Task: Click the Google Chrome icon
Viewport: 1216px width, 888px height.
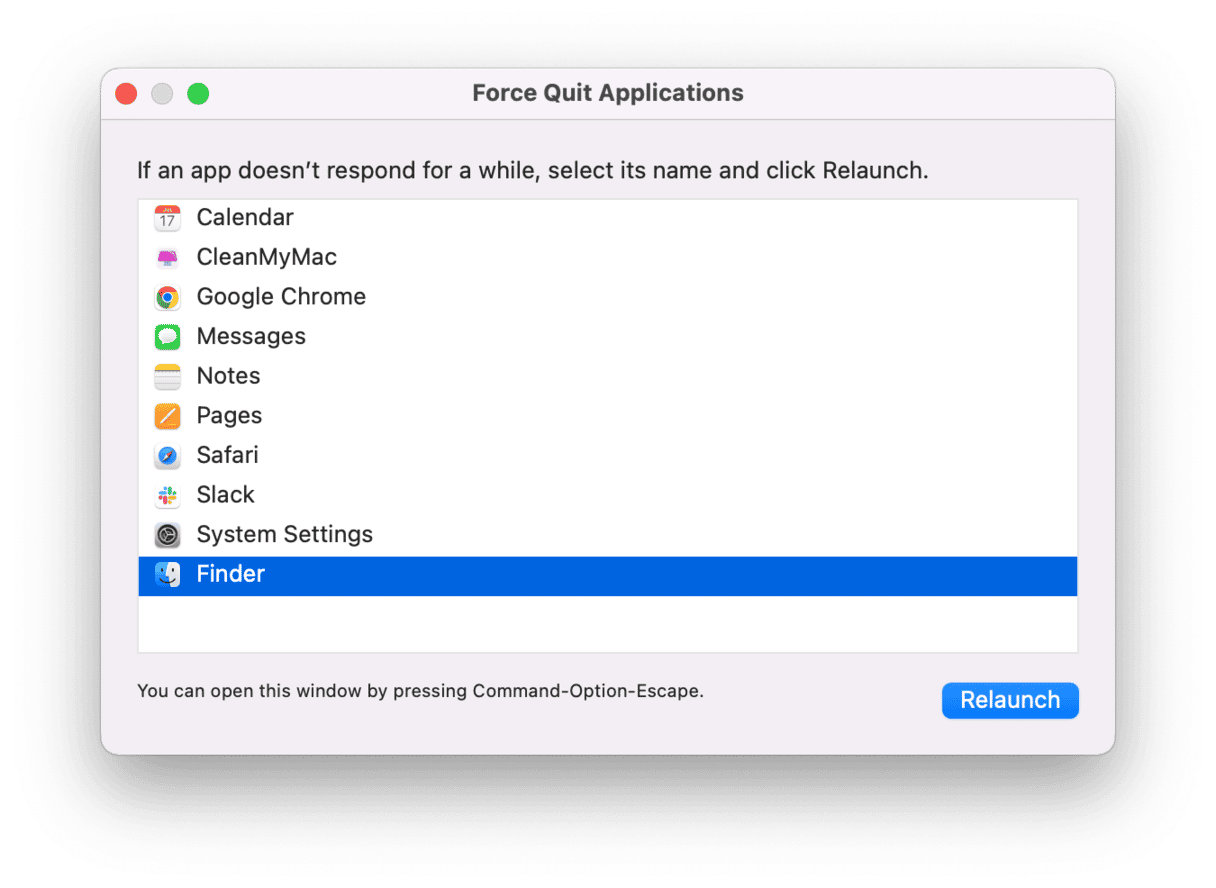Action: coord(167,297)
